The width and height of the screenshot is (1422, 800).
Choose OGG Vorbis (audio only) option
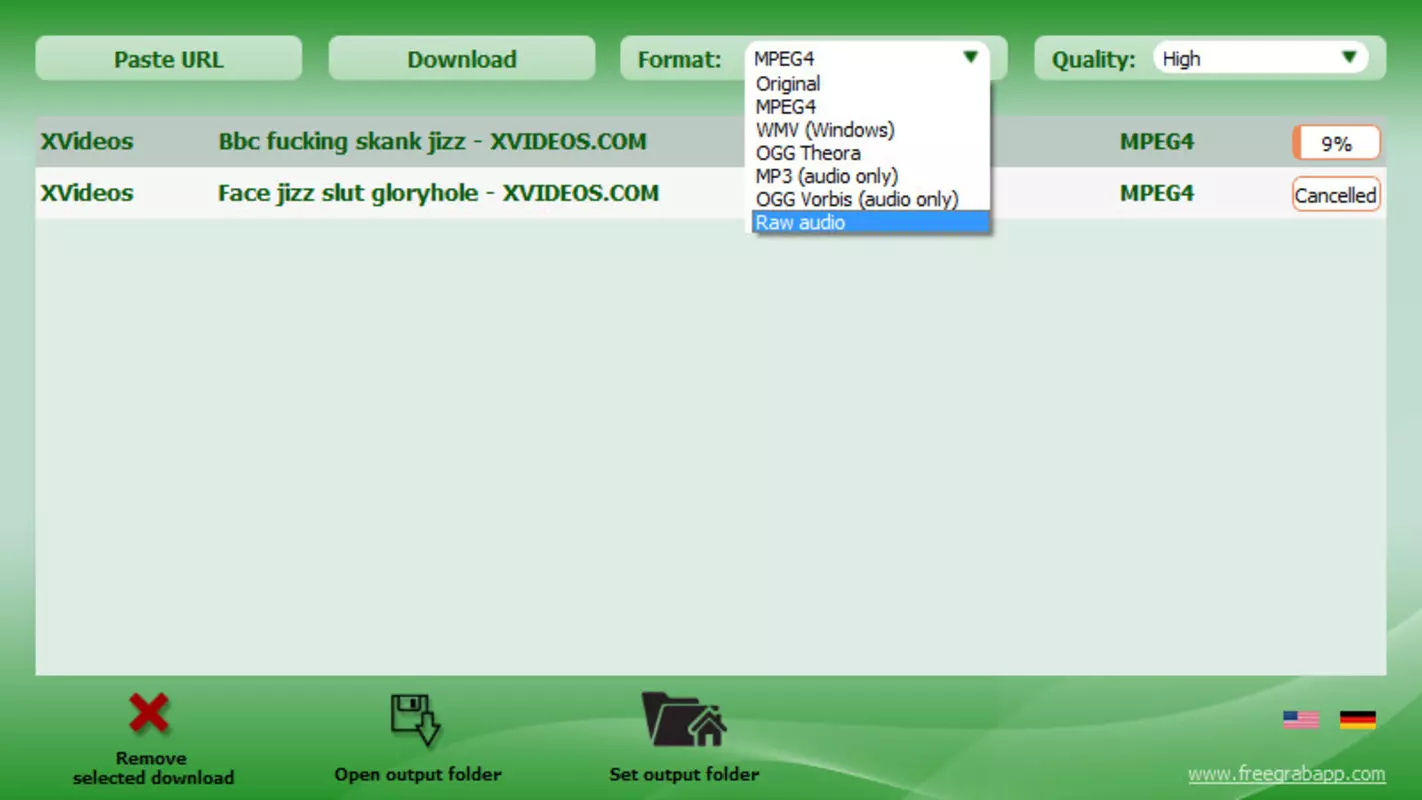(x=870, y=199)
